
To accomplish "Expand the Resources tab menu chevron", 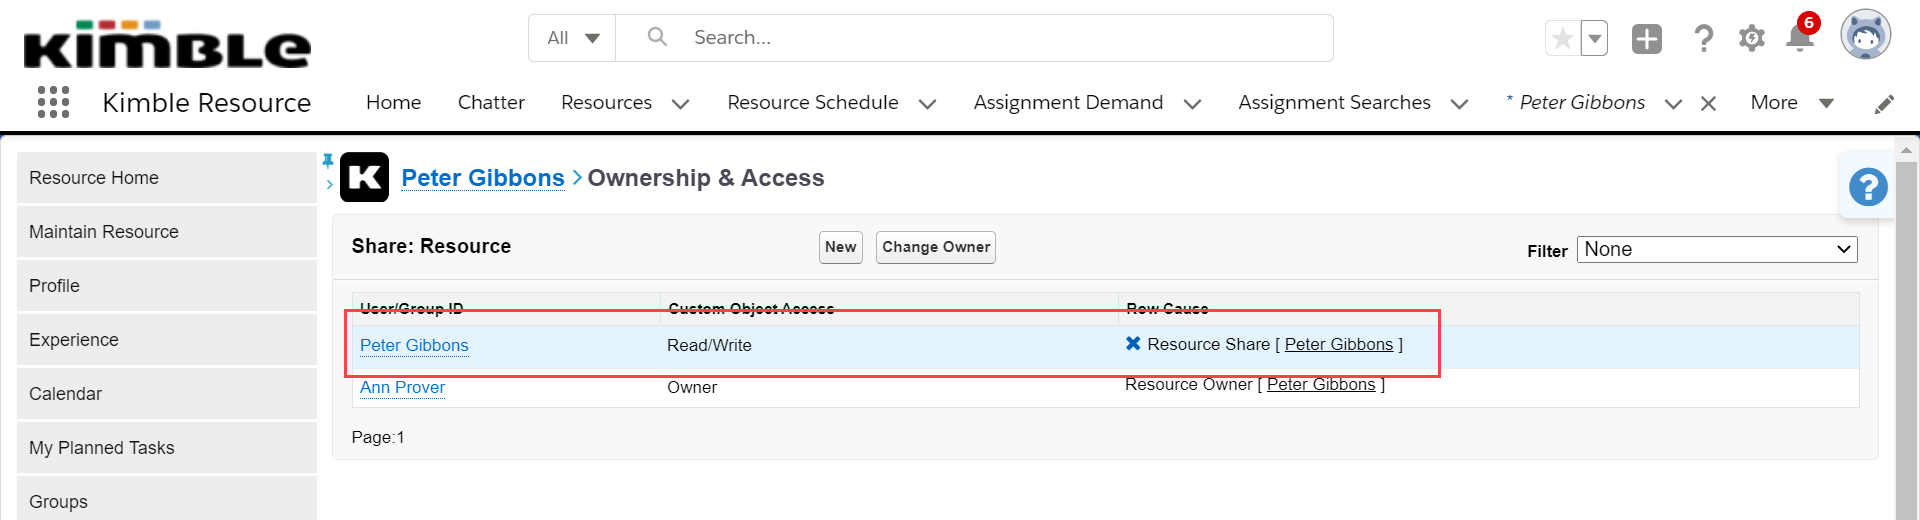I will [681, 104].
